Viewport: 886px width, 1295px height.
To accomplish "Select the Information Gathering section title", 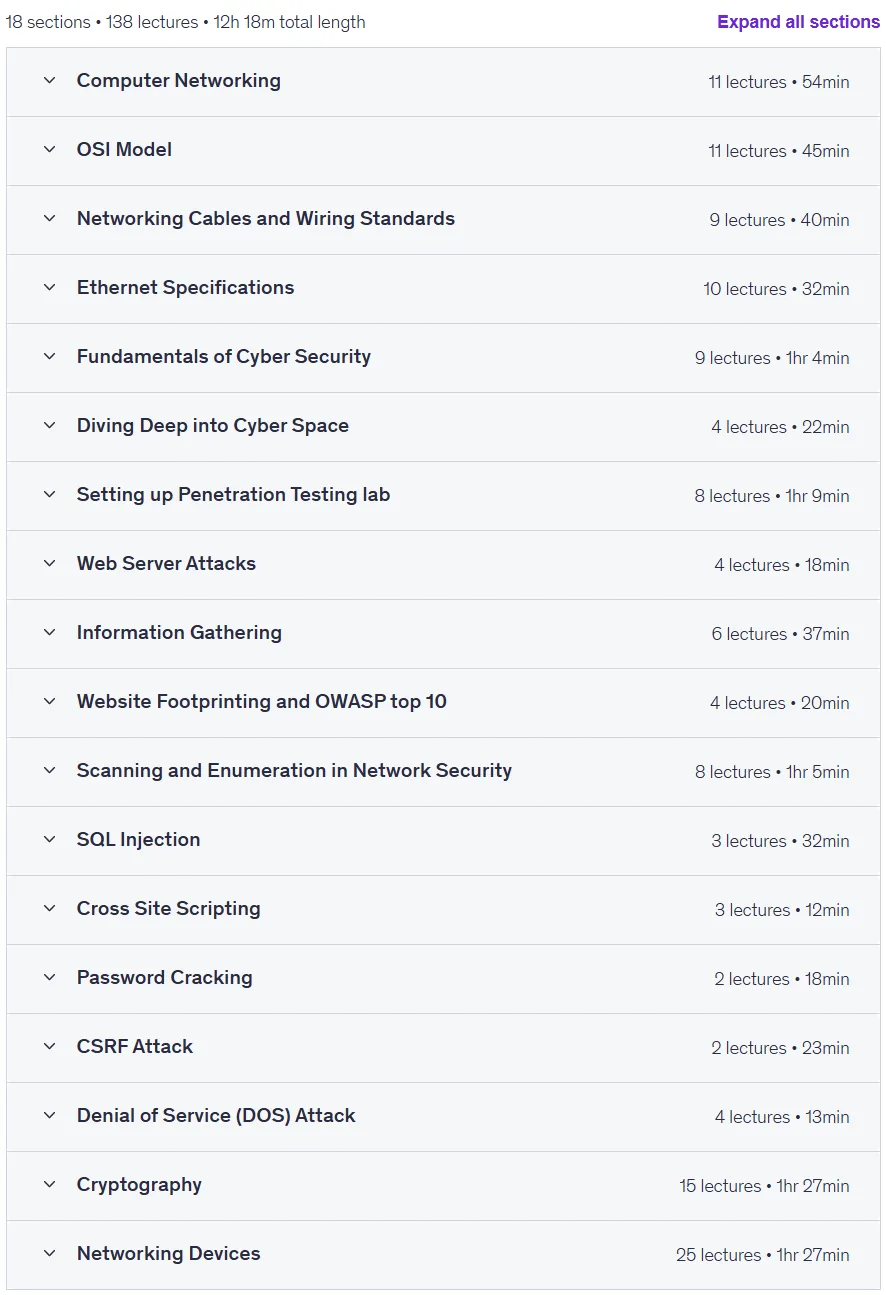I will [179, 633].
